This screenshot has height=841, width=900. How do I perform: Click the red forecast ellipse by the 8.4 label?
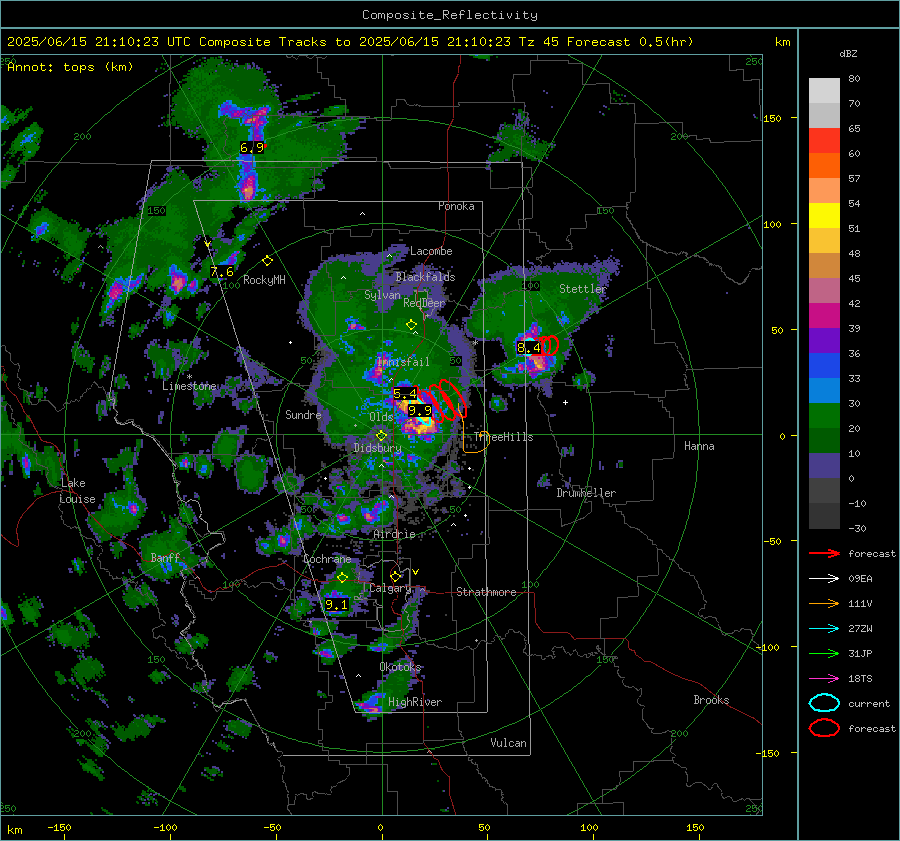click(x=549, y=344)
